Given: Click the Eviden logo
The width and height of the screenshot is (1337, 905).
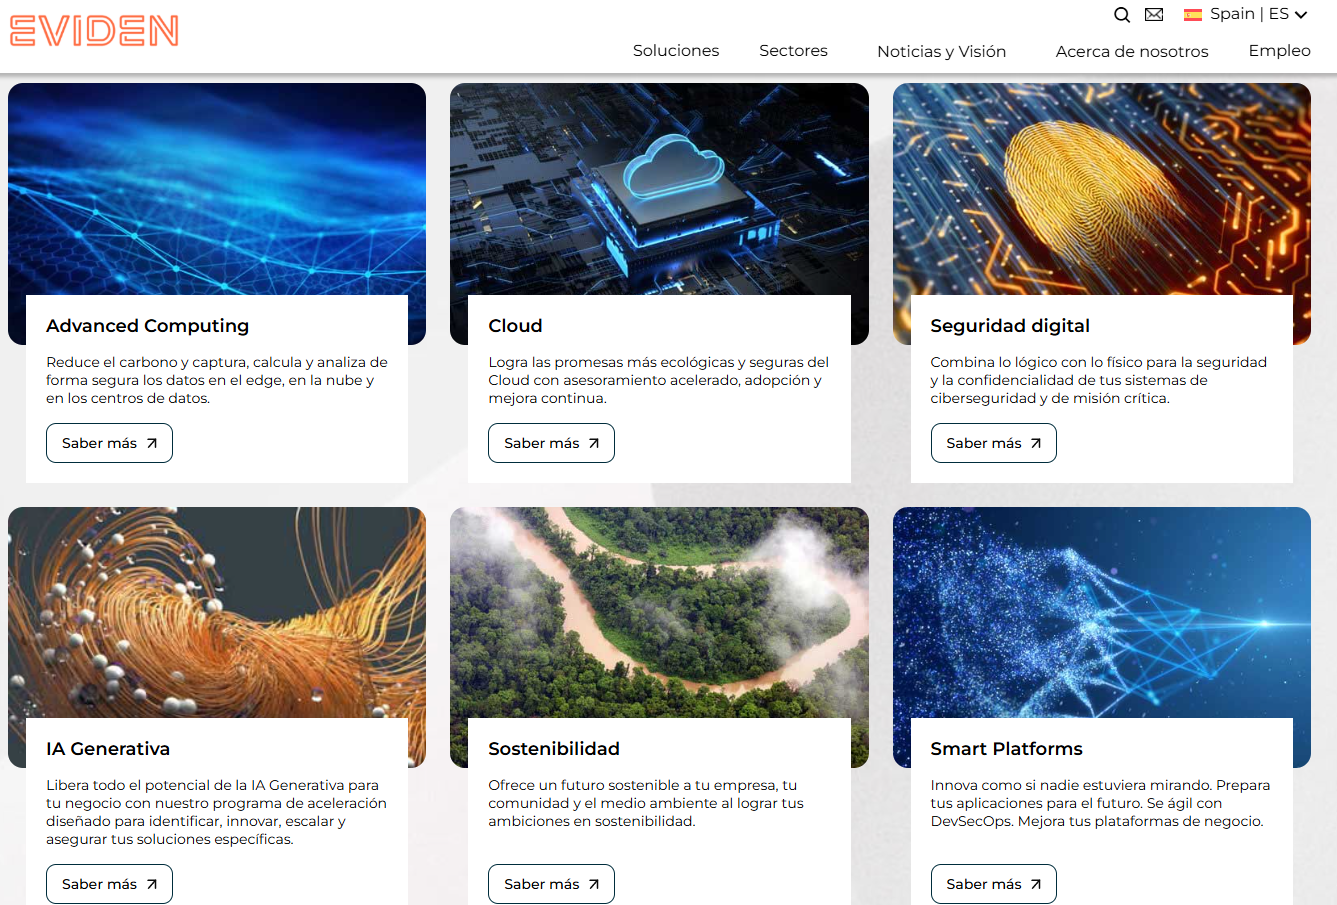Looking at the screenshot, I should point(94,30).
